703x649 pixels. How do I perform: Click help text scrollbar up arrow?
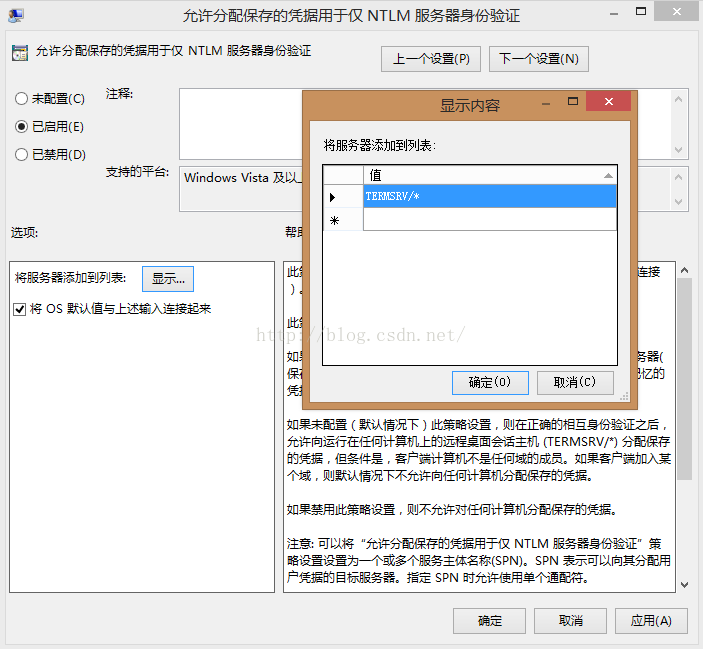click(x=684, y=270)
